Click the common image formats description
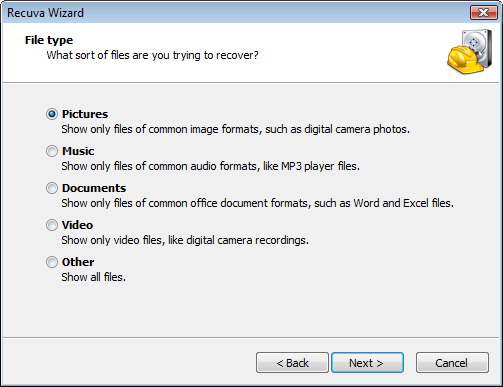This screenshot has height=387, width=503. (x=236, y=129)
